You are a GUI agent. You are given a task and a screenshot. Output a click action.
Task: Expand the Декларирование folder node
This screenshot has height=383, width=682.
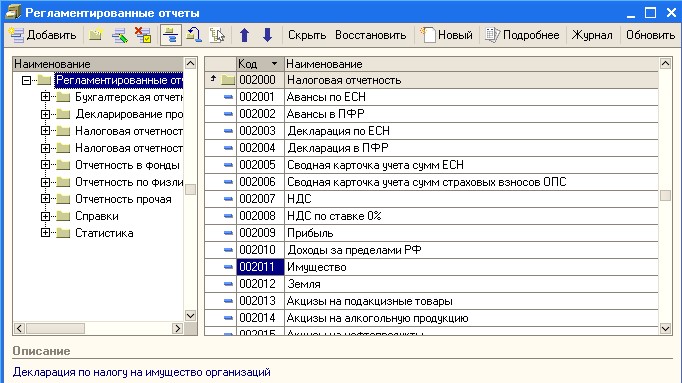(x=46, y=114)
